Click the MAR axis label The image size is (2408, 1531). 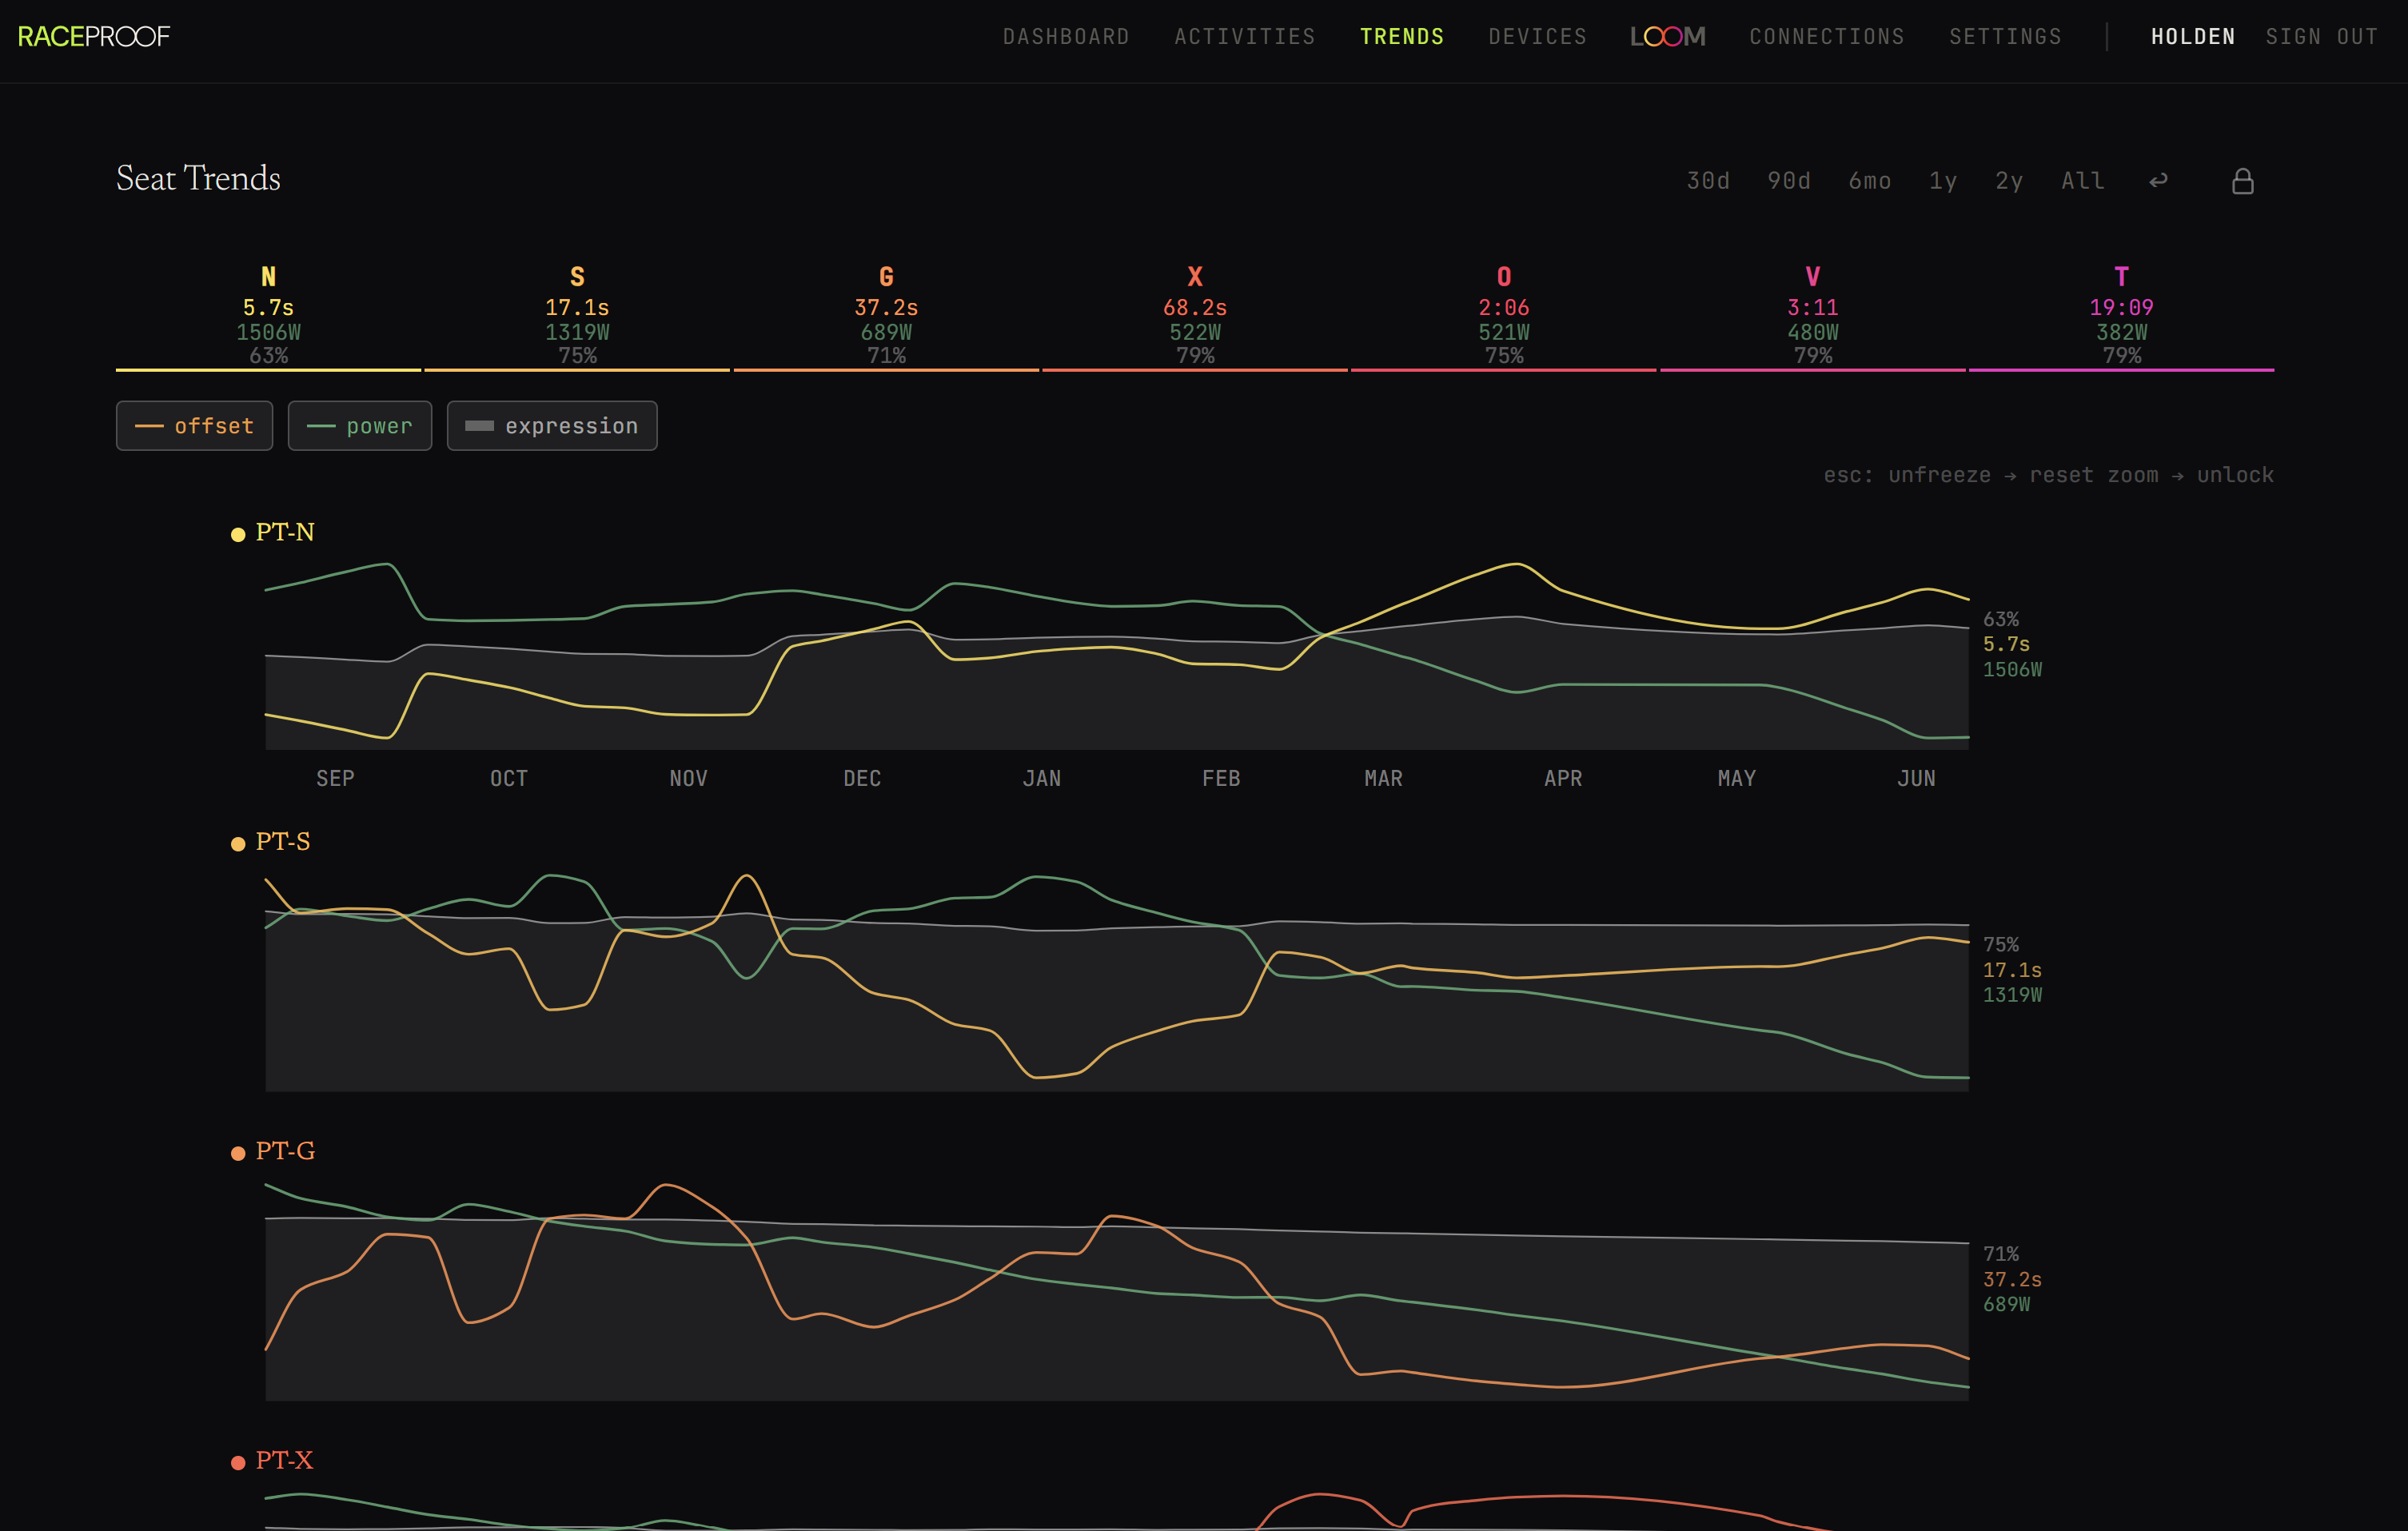coord(1384,779)
